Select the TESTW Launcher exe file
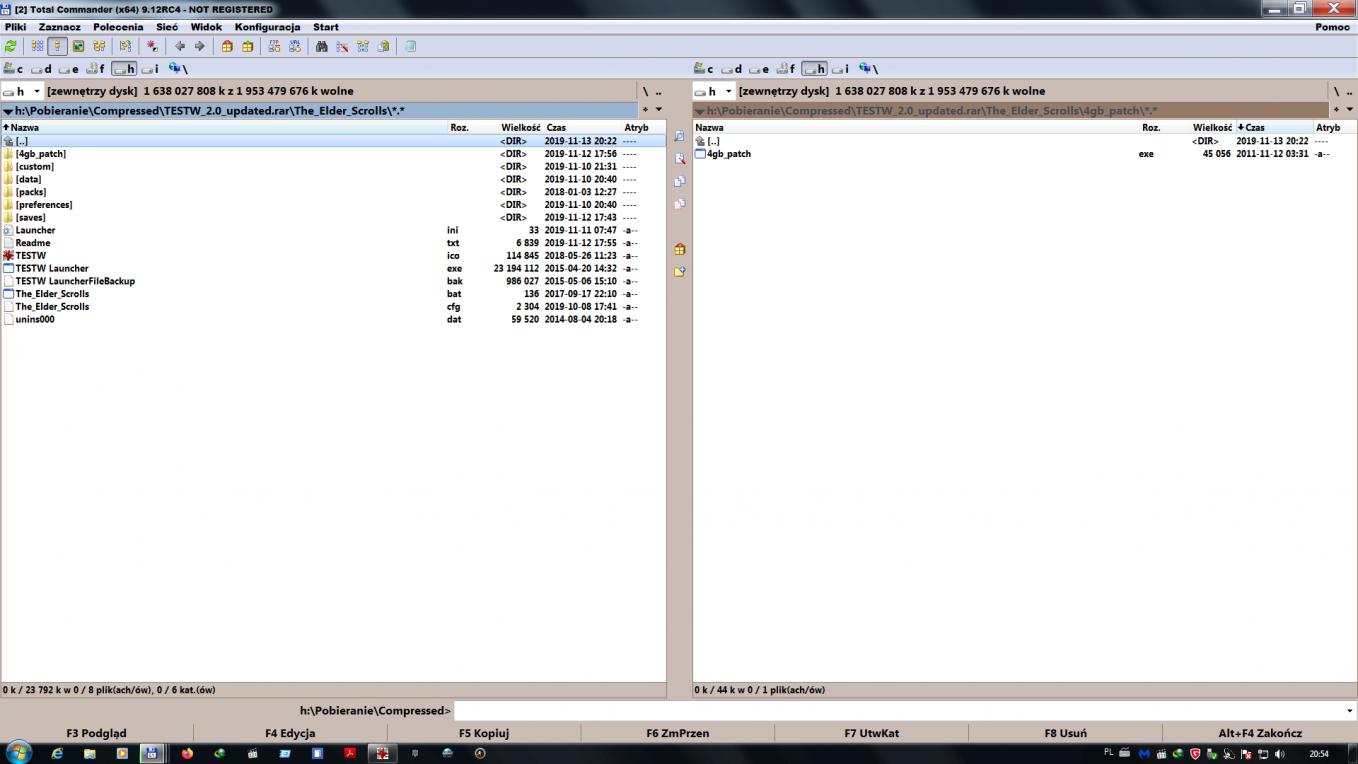 [52, 268]
